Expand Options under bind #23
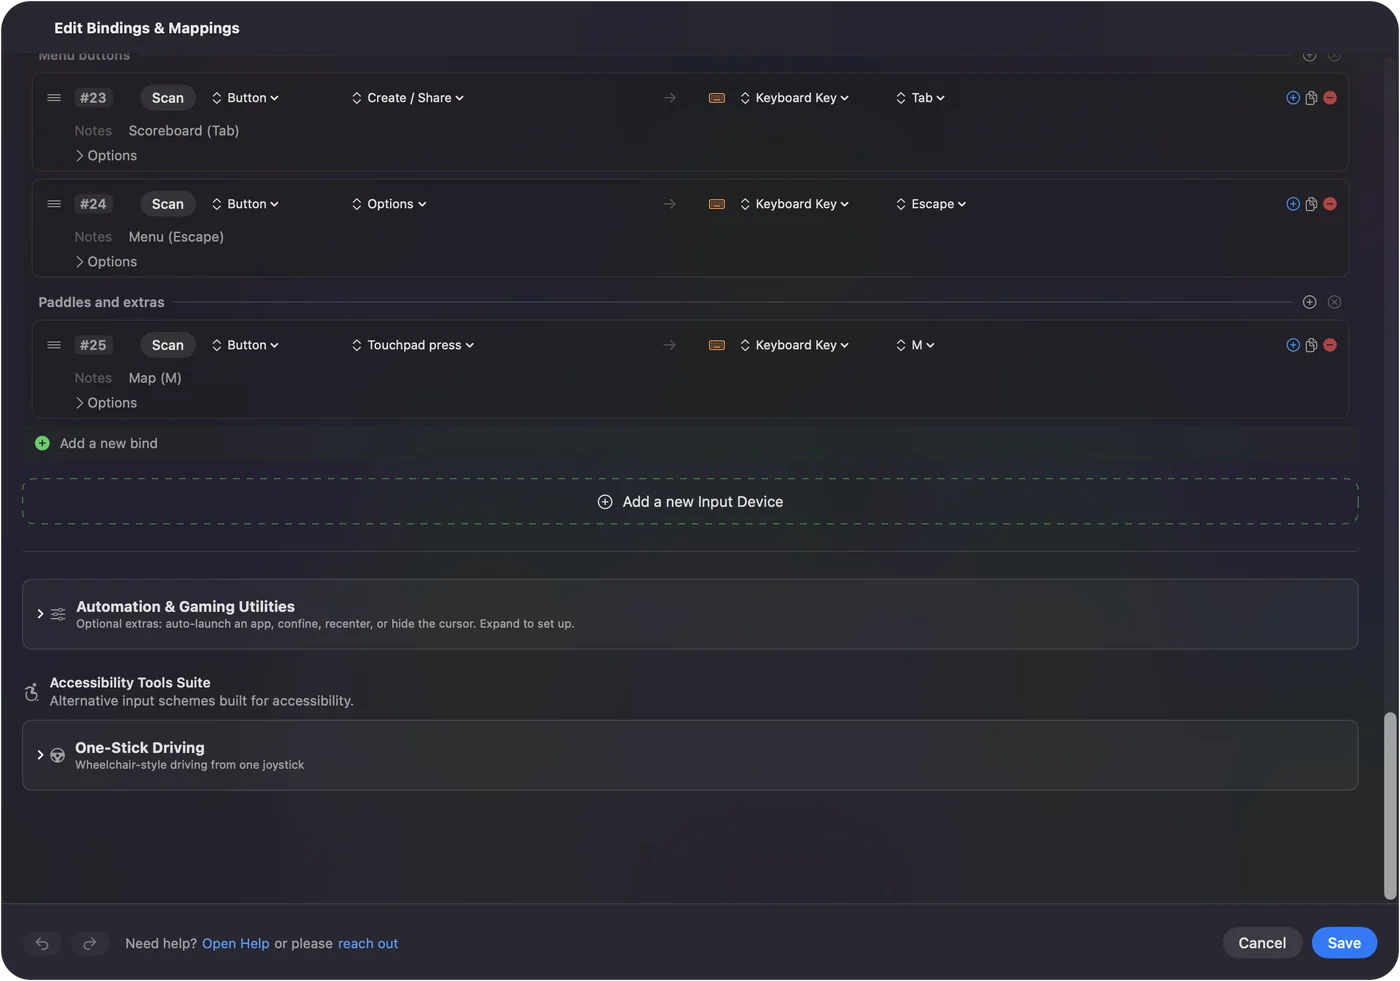 click(x=106, y=156)
